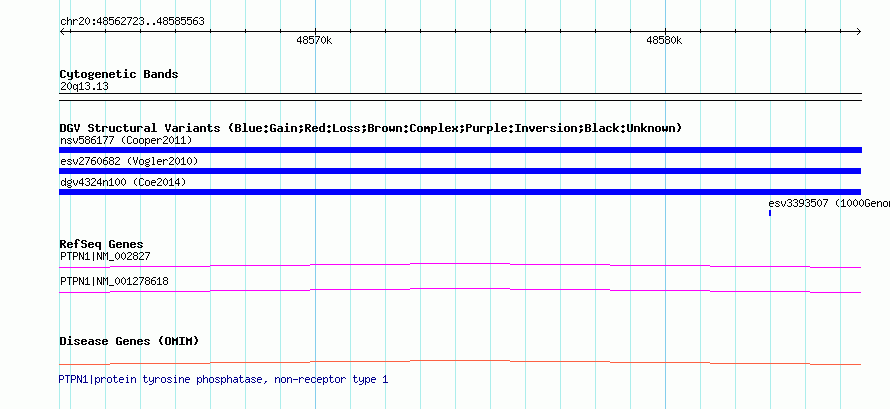Click the 48570k ruler tick label

(314, 40)
